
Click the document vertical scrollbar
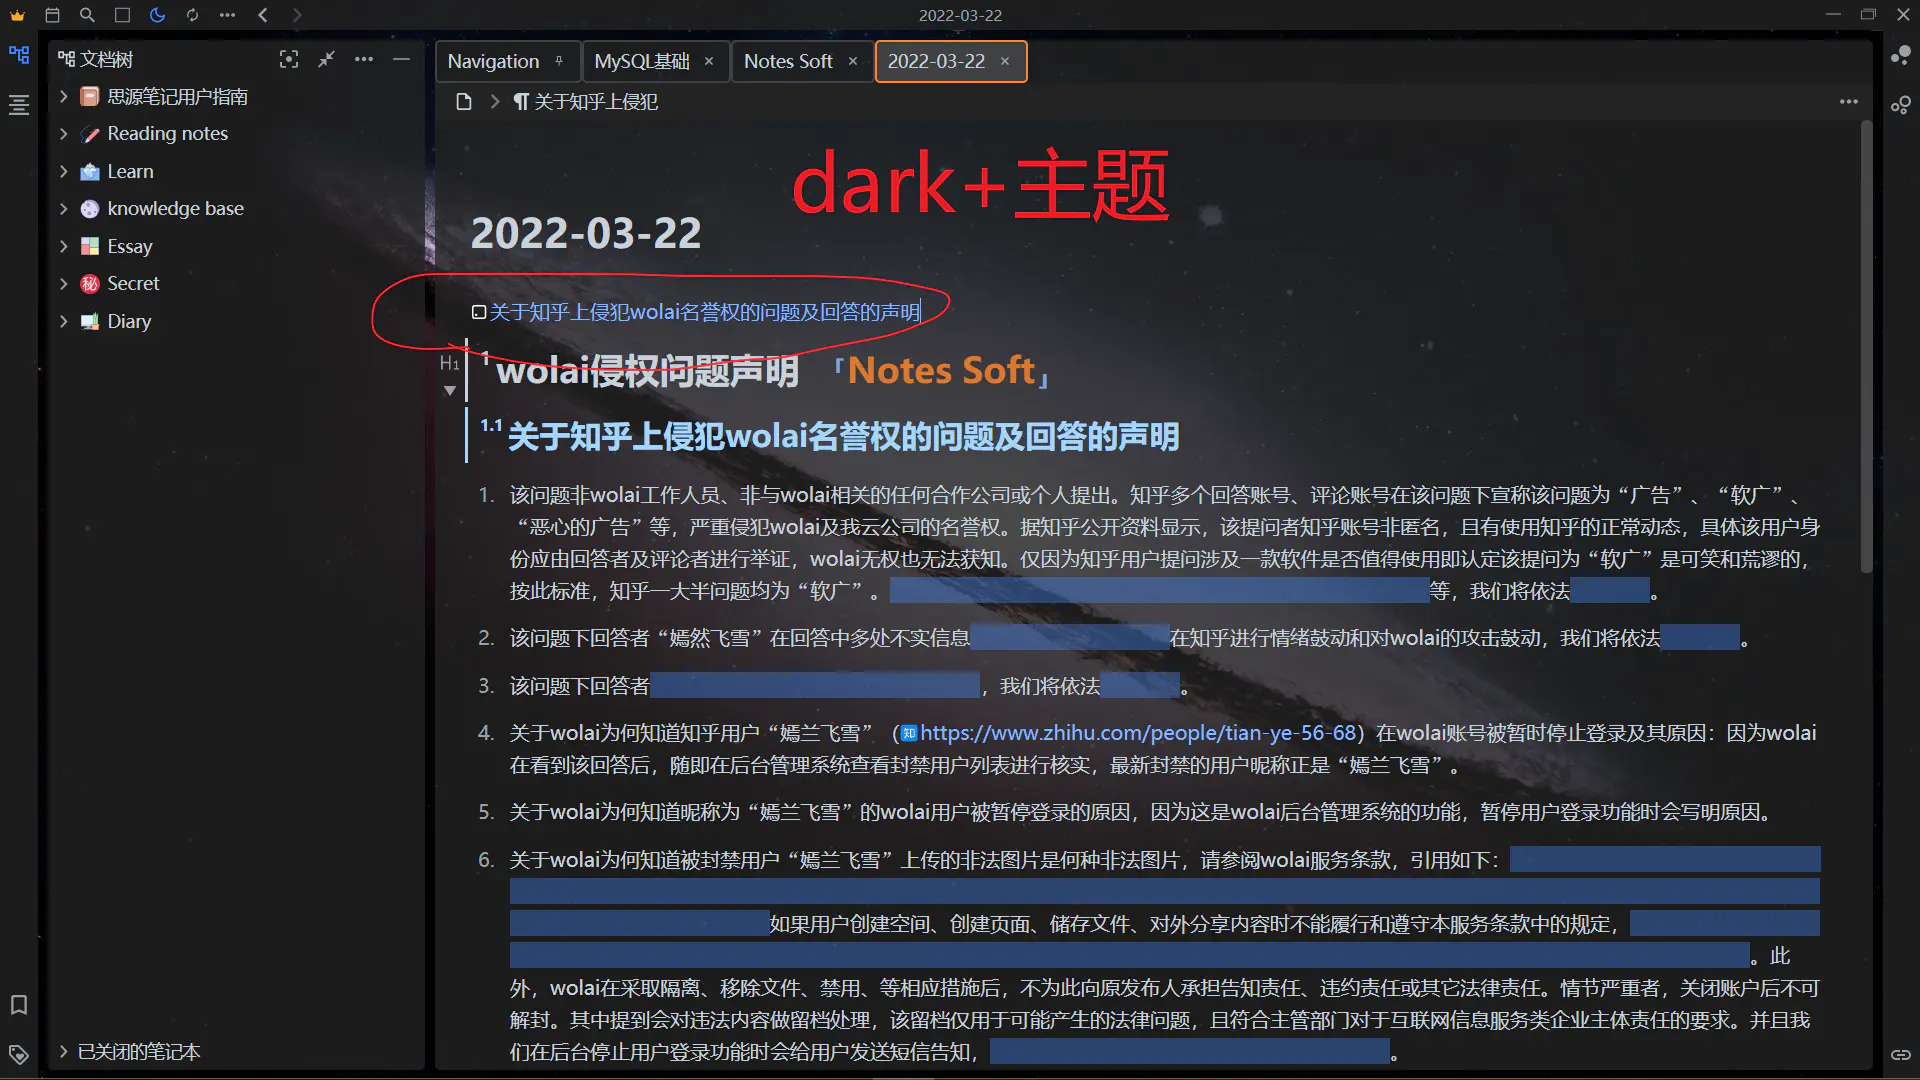click(x=1866, y=350)
